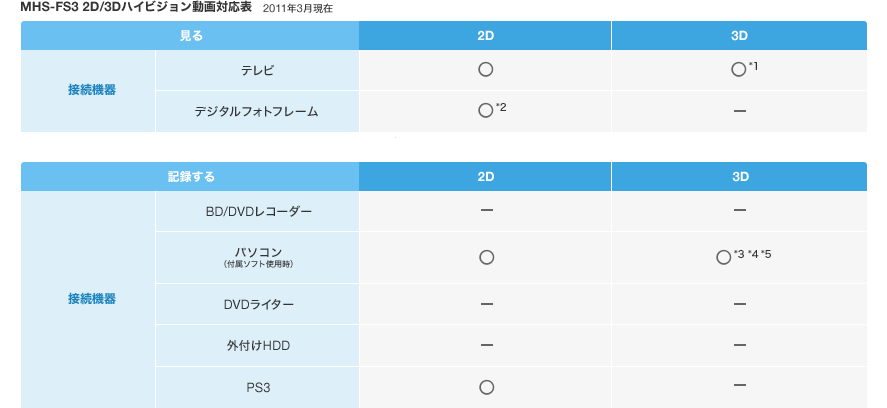Click the DVDライター row label
The height and width of the screenshot is (408, 887).
click(x=257, y=303)
